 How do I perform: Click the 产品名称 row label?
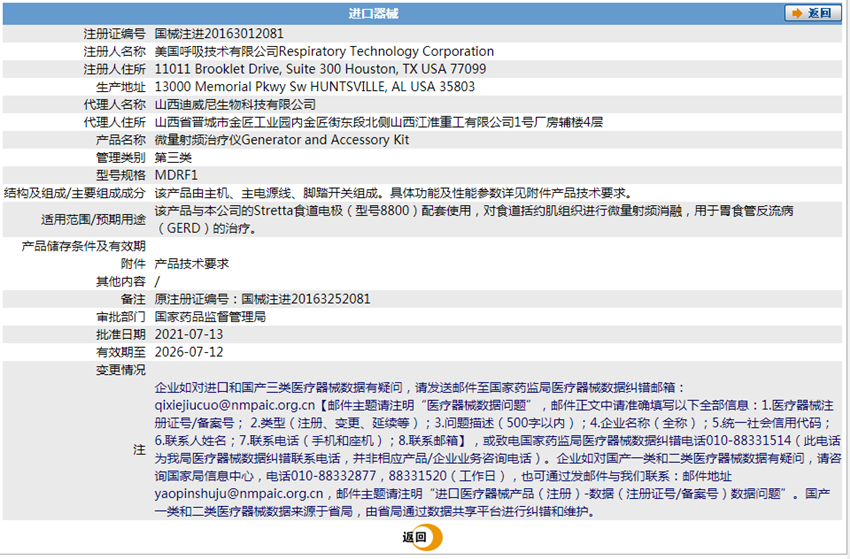(121, 140)
